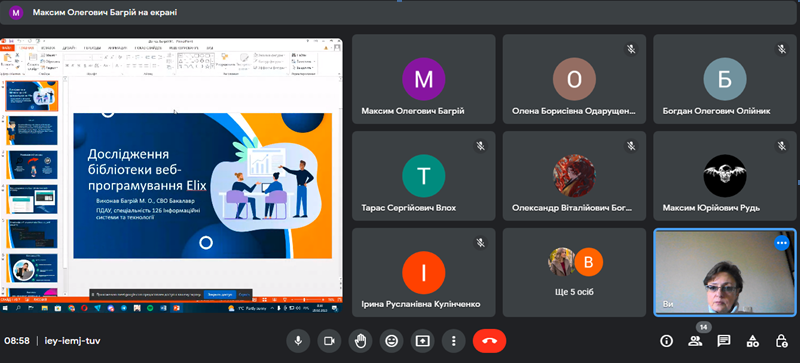800x363 pixels.
Task: Open host controls lock icon
Action: pyautogui.click(x=781, y=341)
